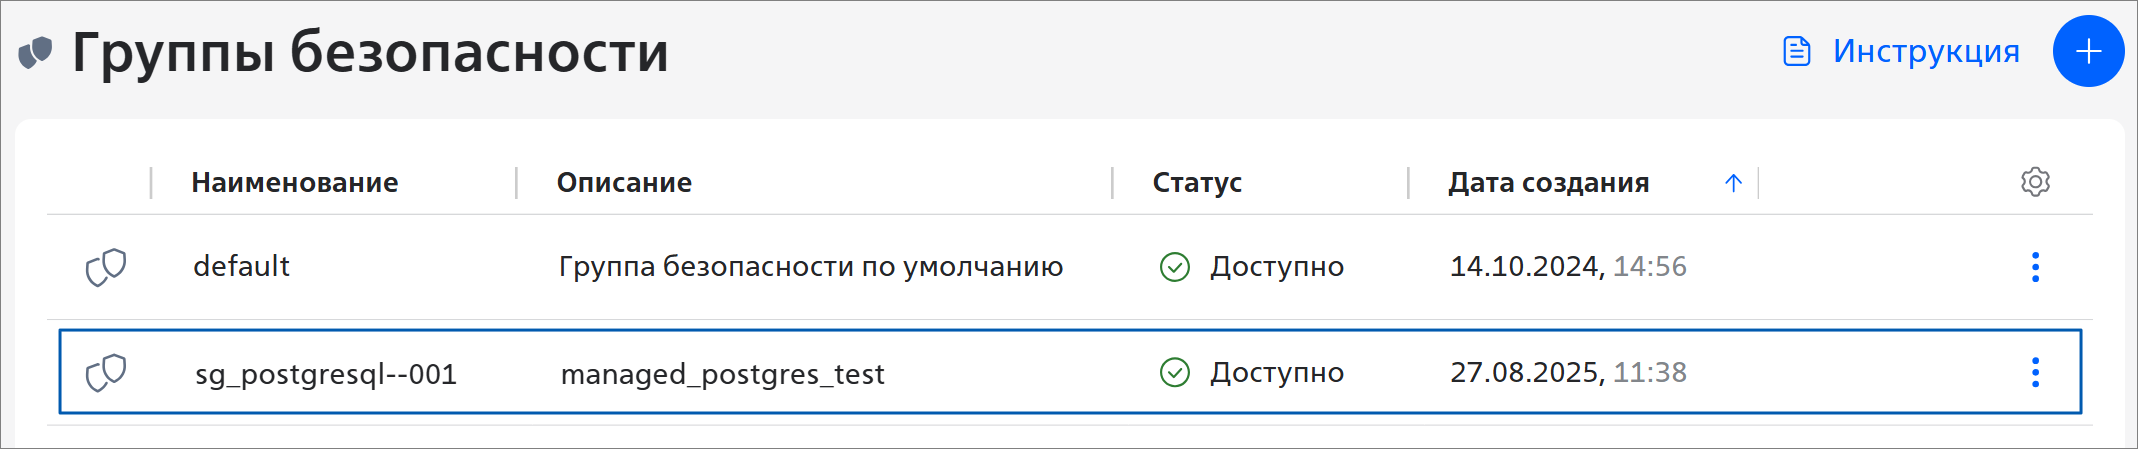Open table settings gear icon
Image resolution: width=2138 pixels, height=449 pixels.
tap(2035, 182)
